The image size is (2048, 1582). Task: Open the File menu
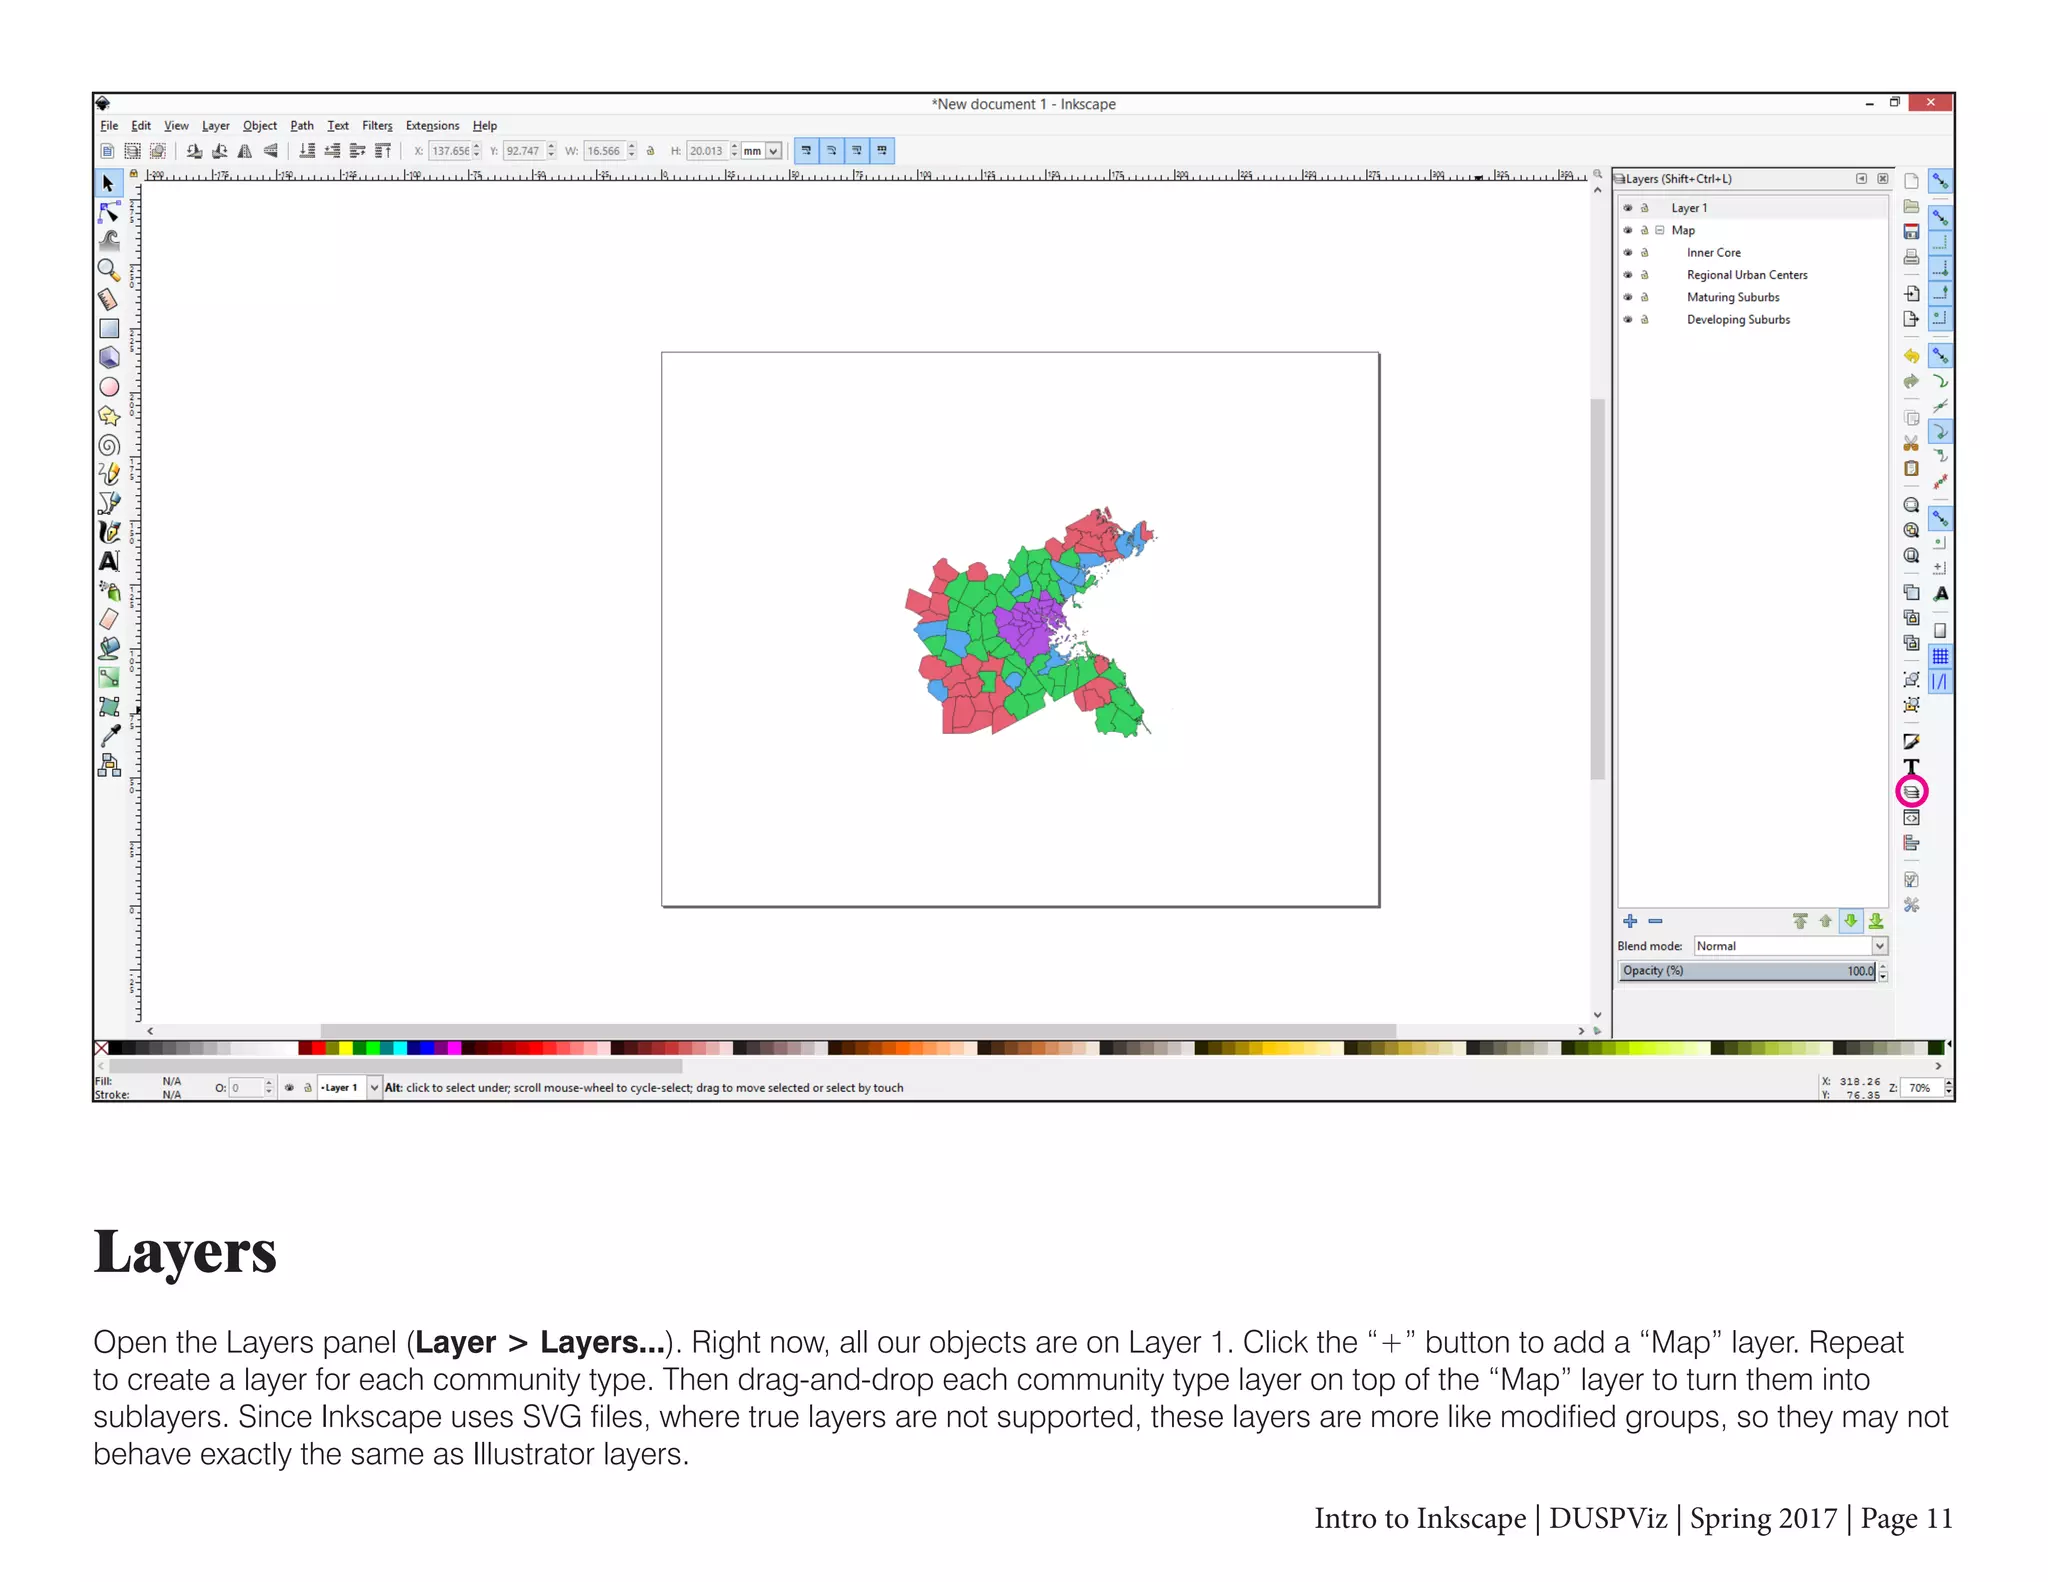tap(109, 126)
